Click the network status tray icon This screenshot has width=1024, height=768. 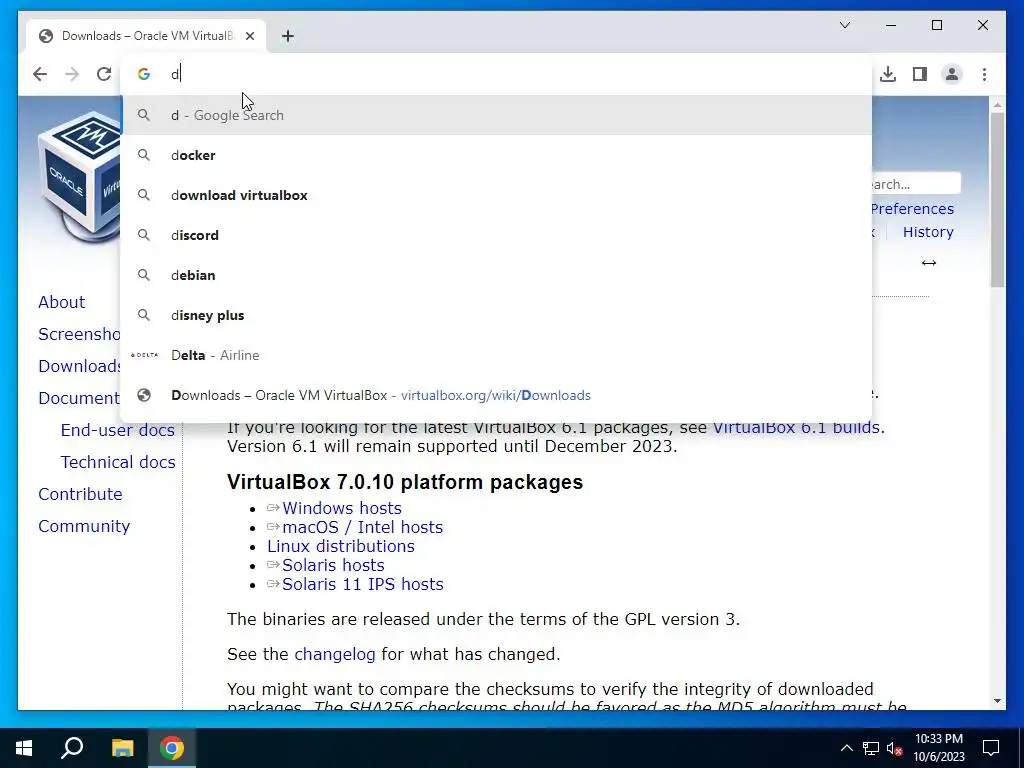(x=871, y=748)
